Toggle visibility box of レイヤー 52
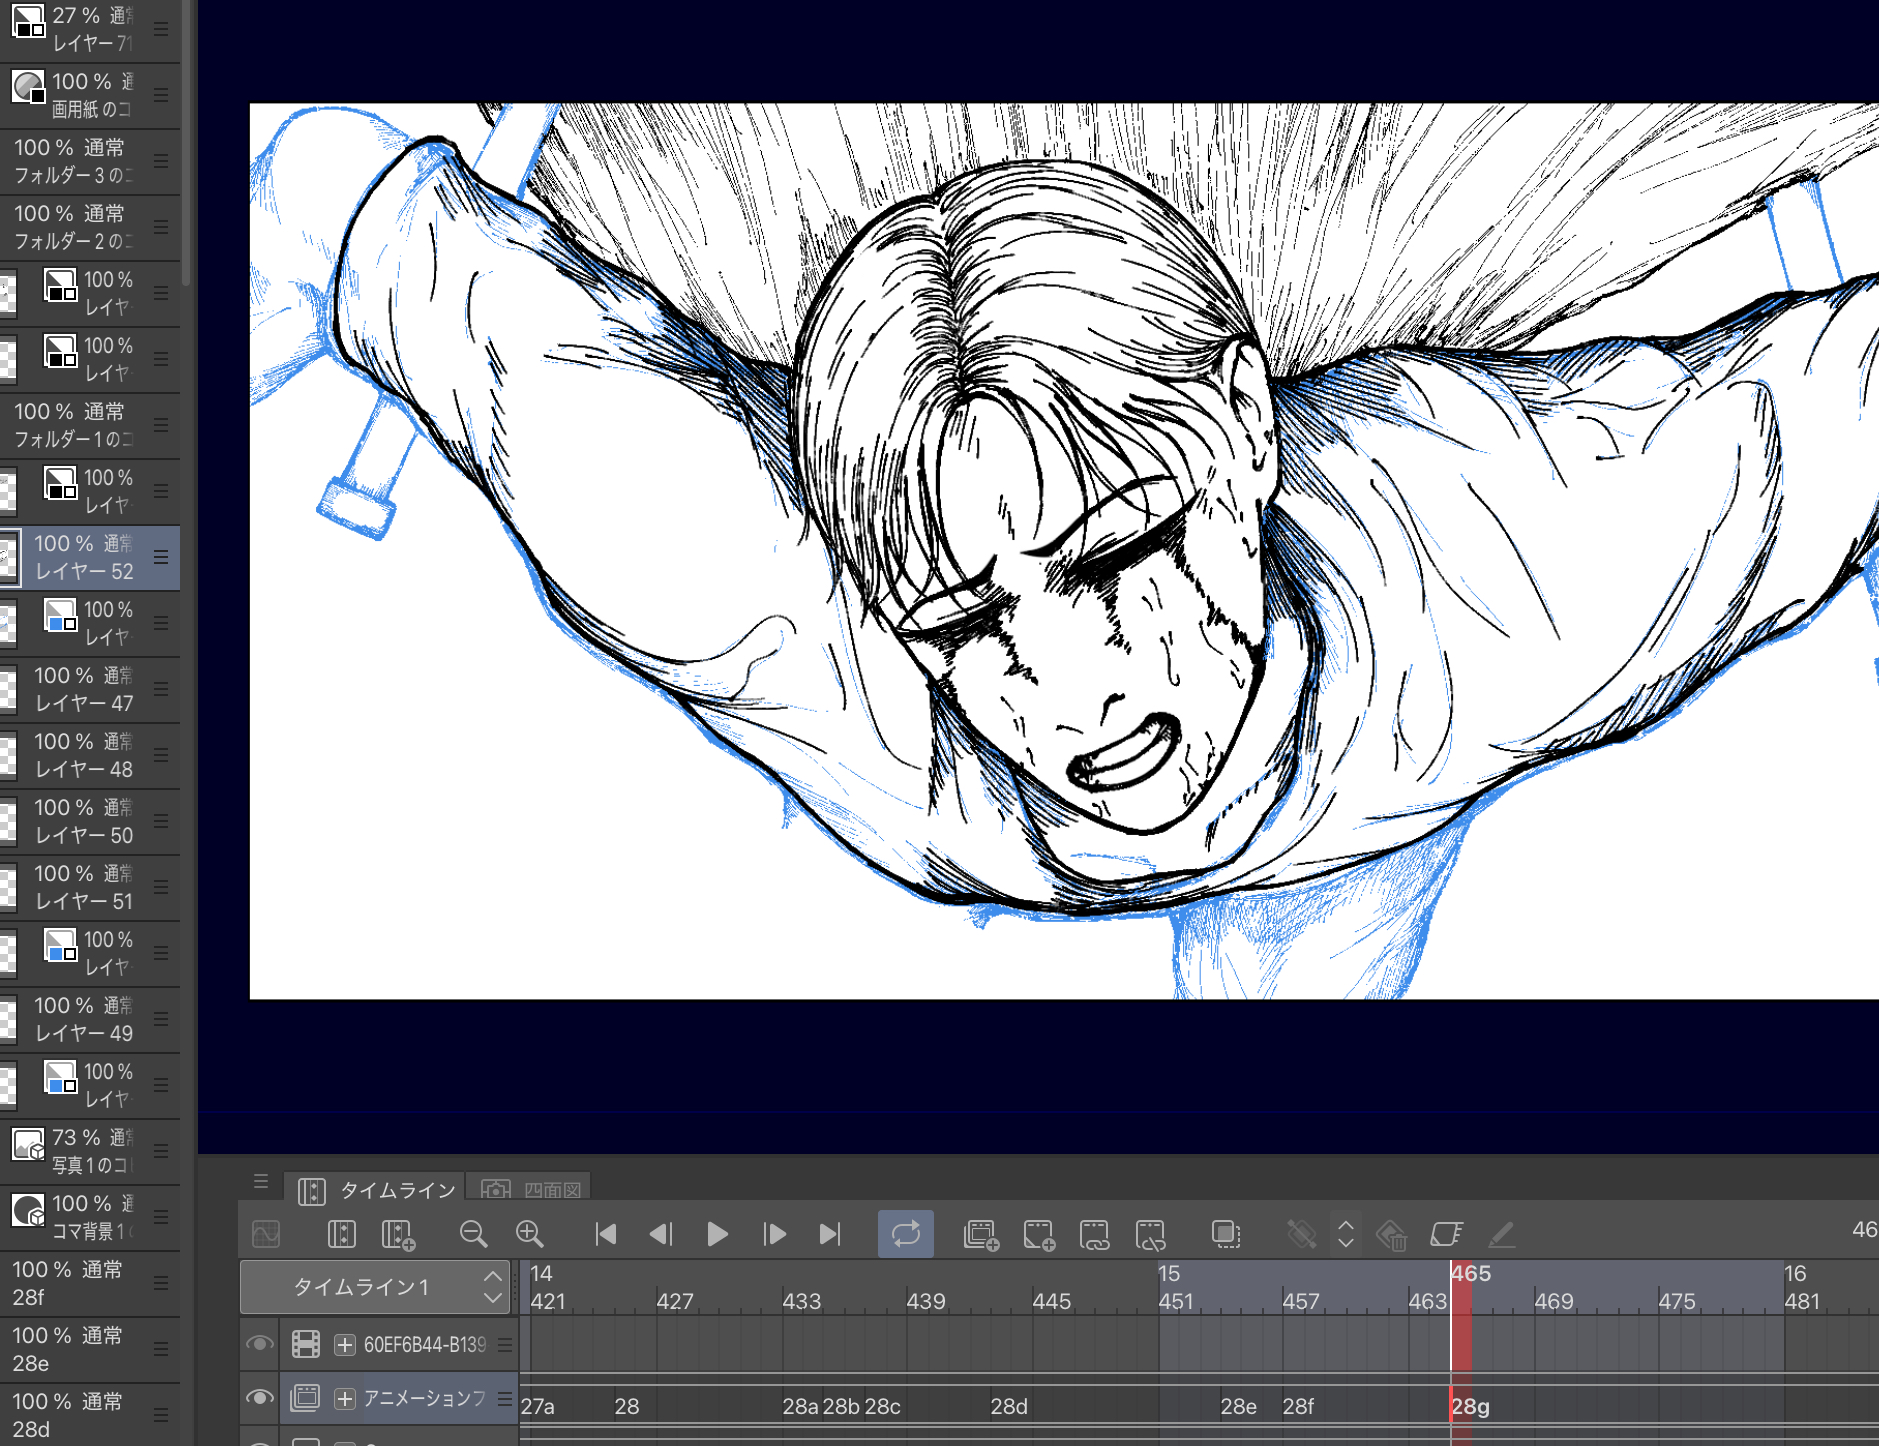Screen dimensions: 1879x1446 coord(8,557)
